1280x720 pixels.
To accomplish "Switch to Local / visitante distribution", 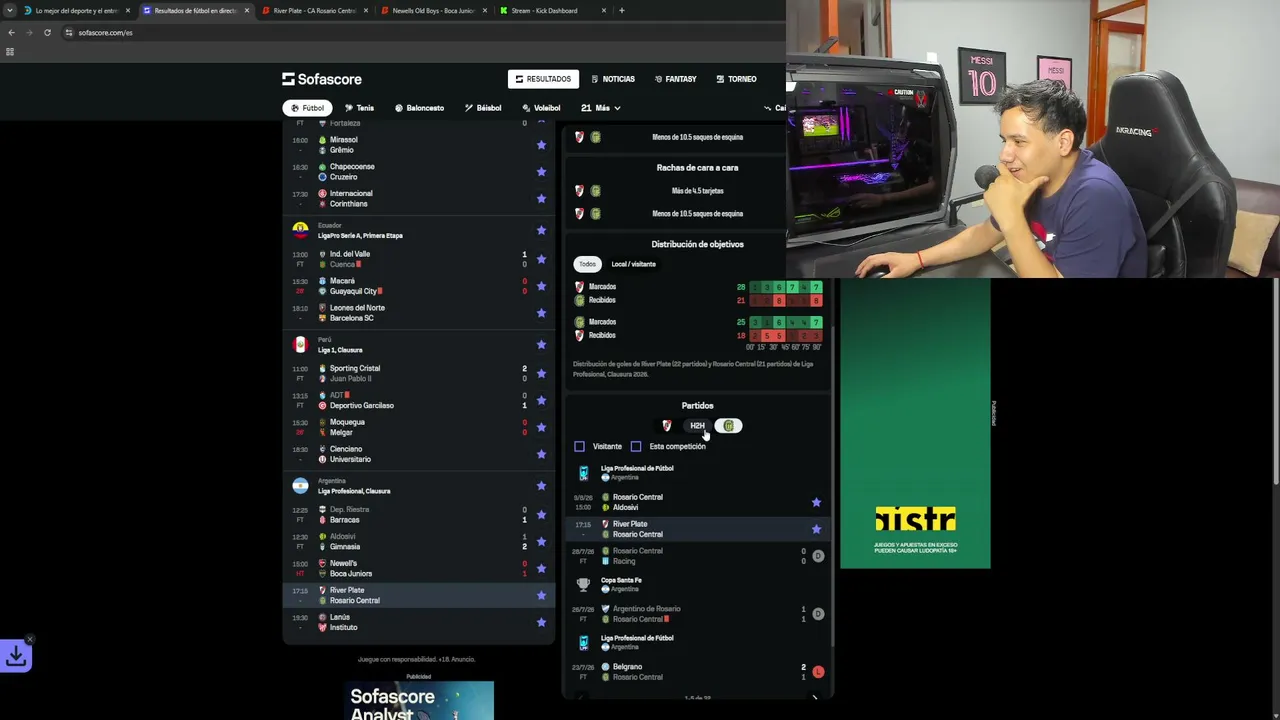I will pyautogui.click(x=633, y=264).
